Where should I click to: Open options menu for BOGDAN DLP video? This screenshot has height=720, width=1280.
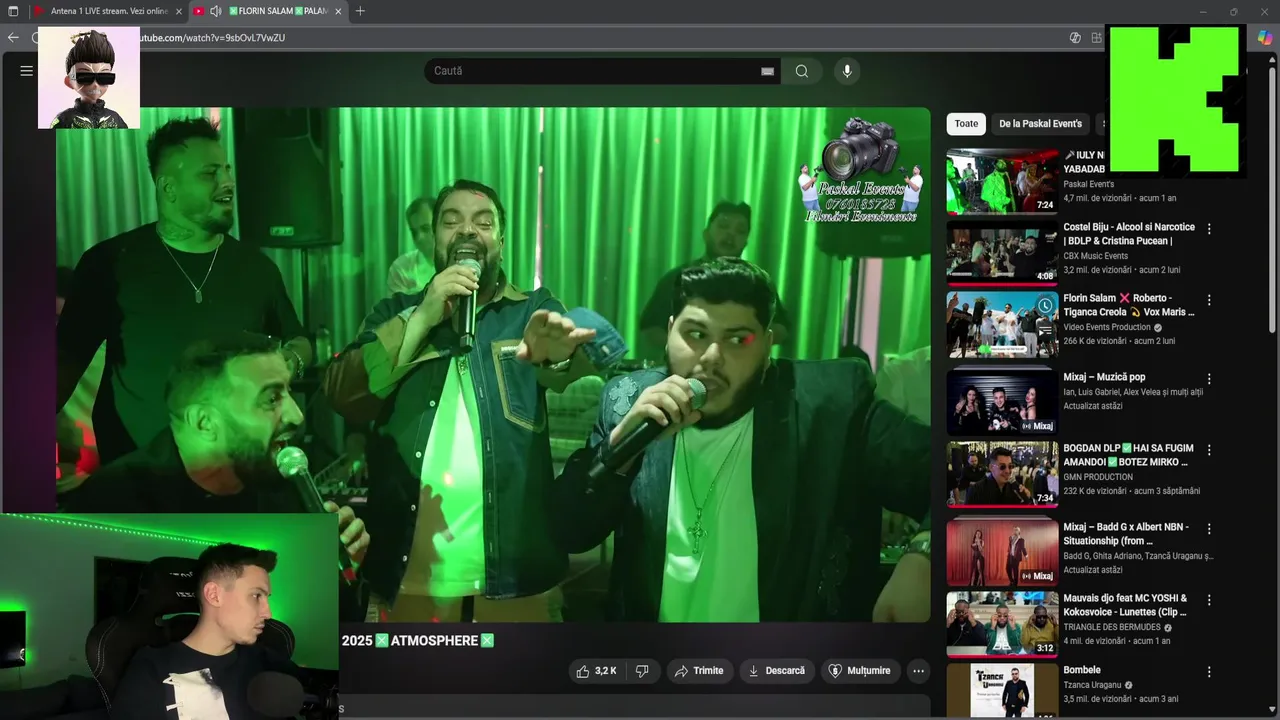point(1209,450)
